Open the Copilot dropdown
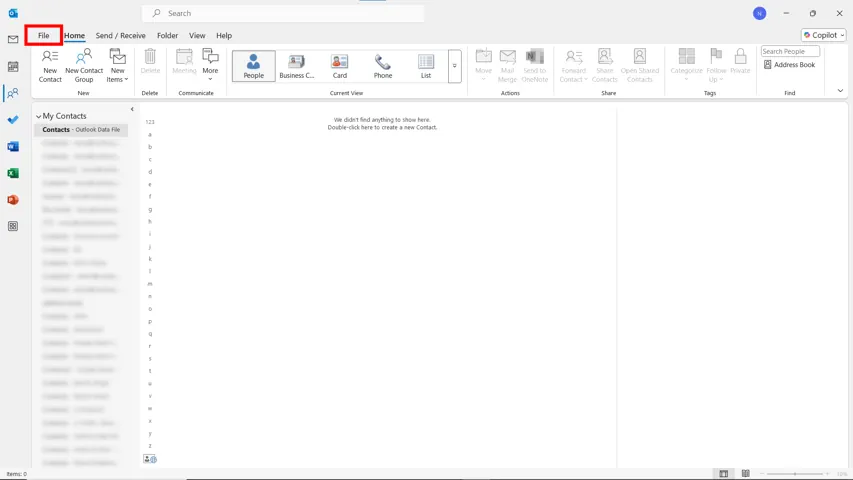Image resolution: width=853 pixels, height=480 pixels. [x=824, y=35]
